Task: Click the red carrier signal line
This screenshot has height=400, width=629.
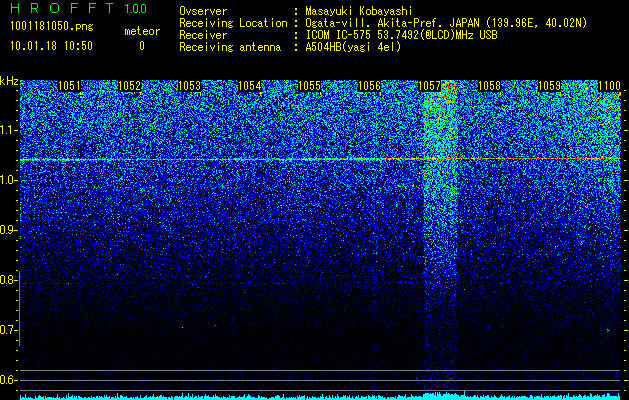Action: [x=320, y=159]
